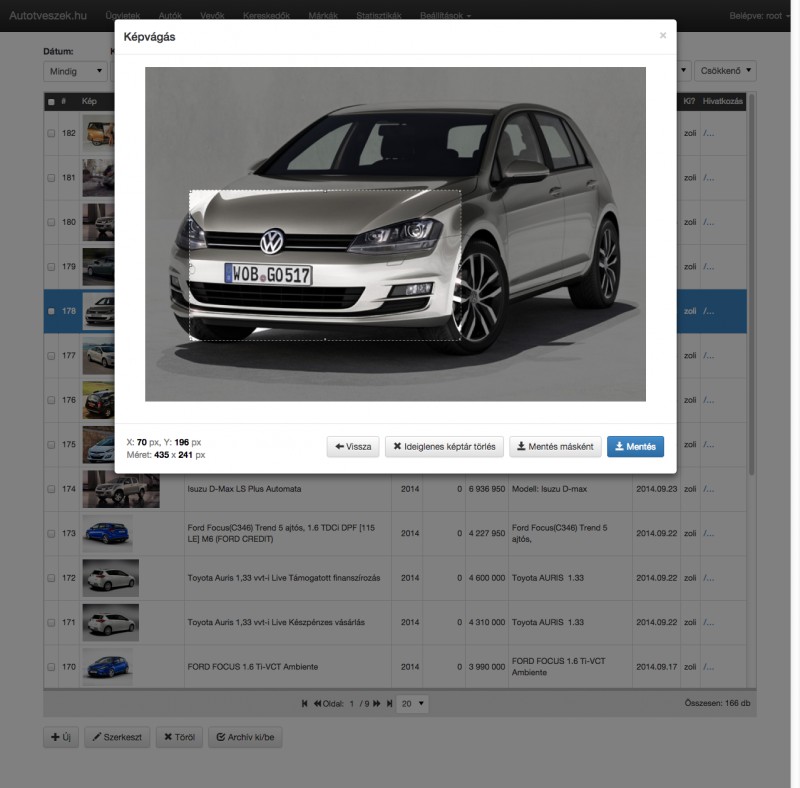Expand the Csökkenő sort order dropdown
The image size is (800, 788).
click(x=726, y=71)
